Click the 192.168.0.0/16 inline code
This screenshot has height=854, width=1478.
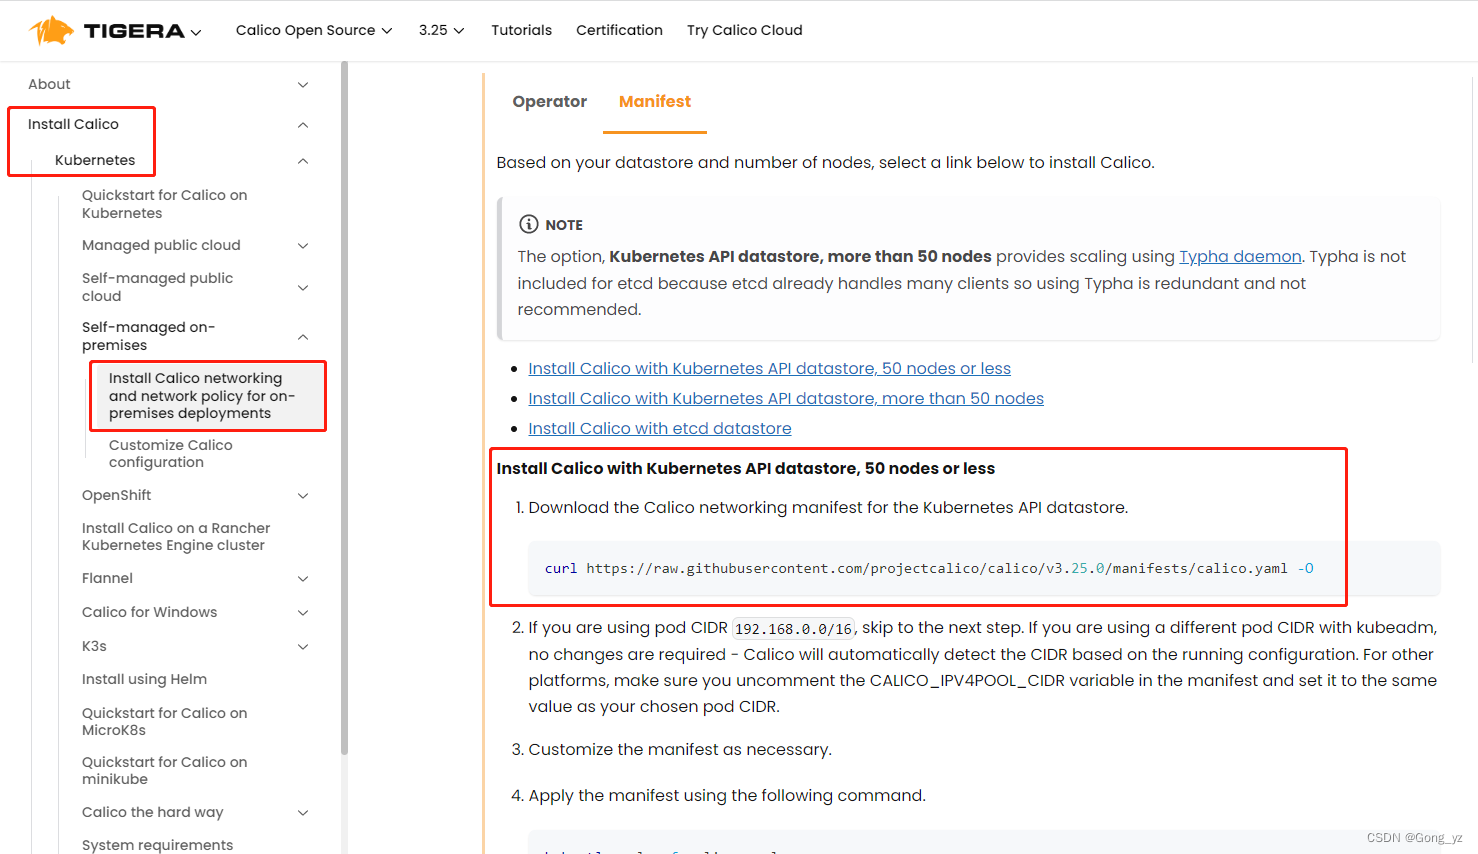(x=794, y=629)
